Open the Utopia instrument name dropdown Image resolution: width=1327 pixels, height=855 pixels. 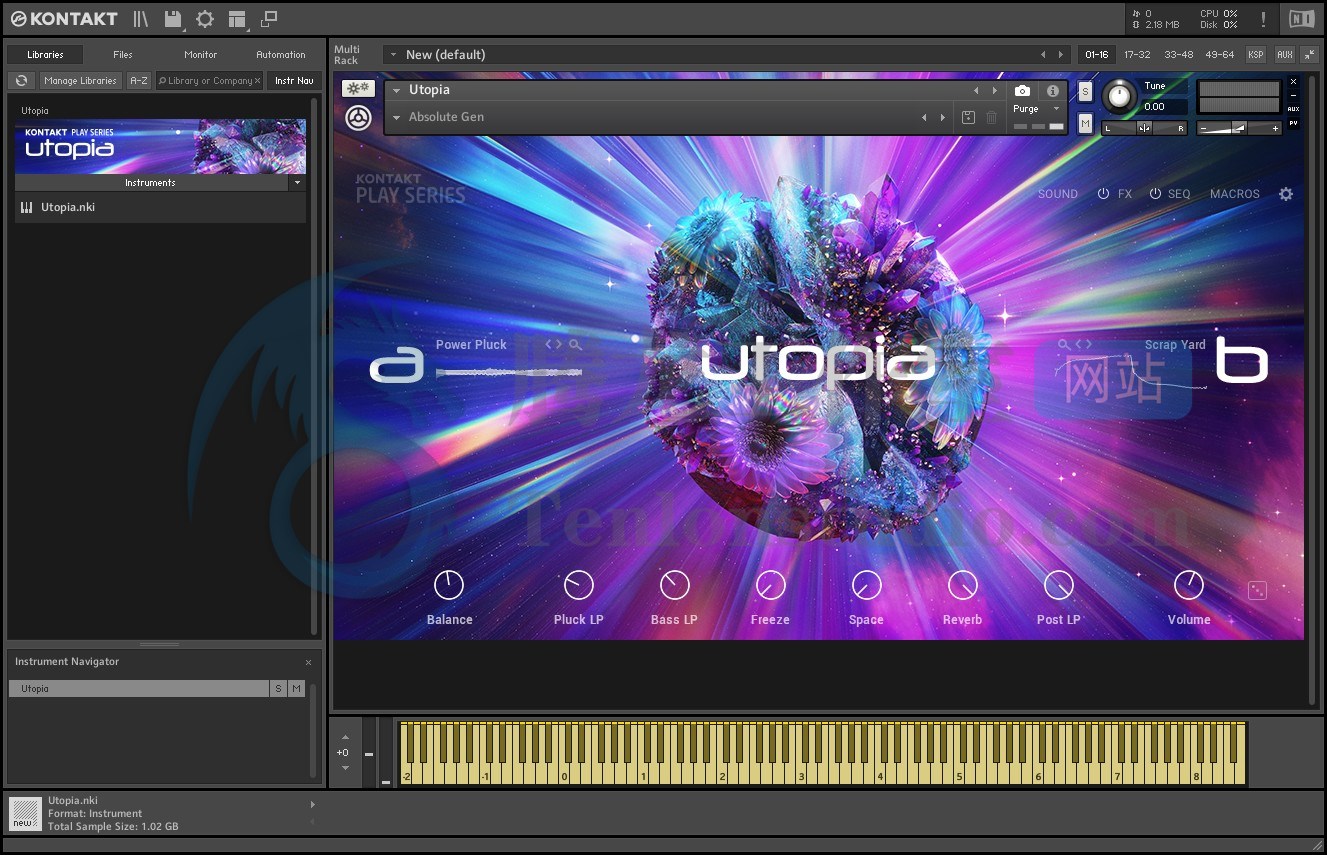[x=397, y=90]
